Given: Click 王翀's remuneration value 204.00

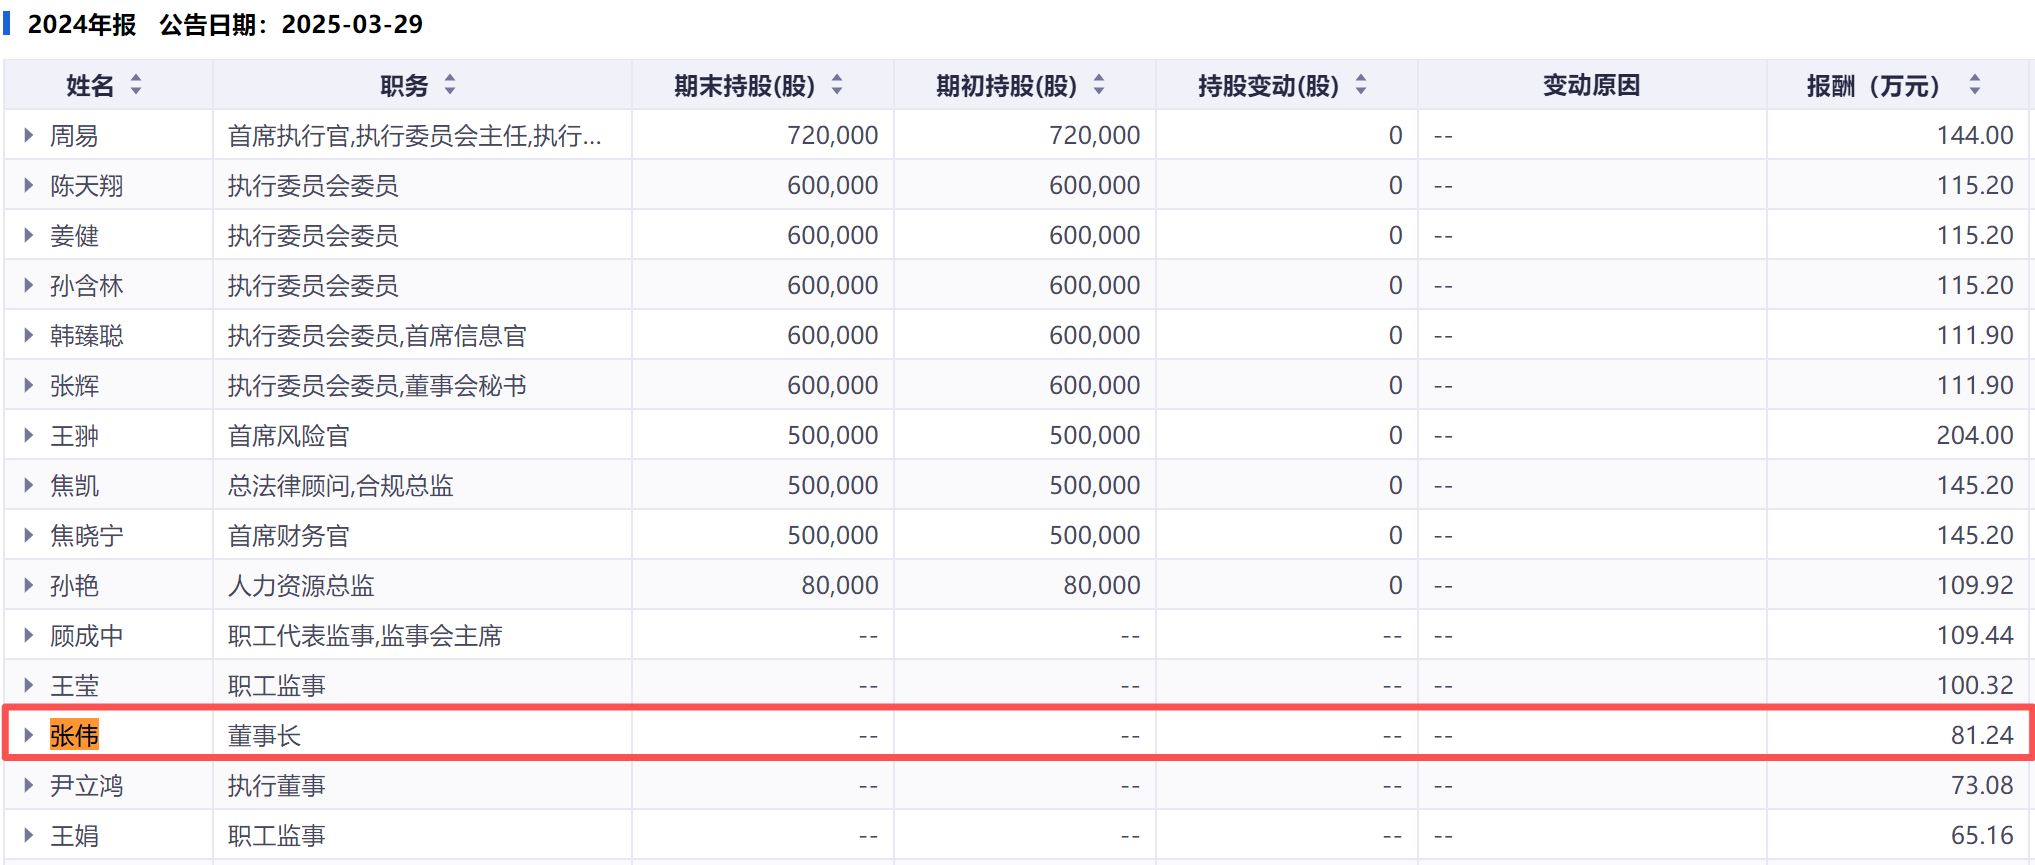Looking at the screenshot, I should click(1974, 436).
